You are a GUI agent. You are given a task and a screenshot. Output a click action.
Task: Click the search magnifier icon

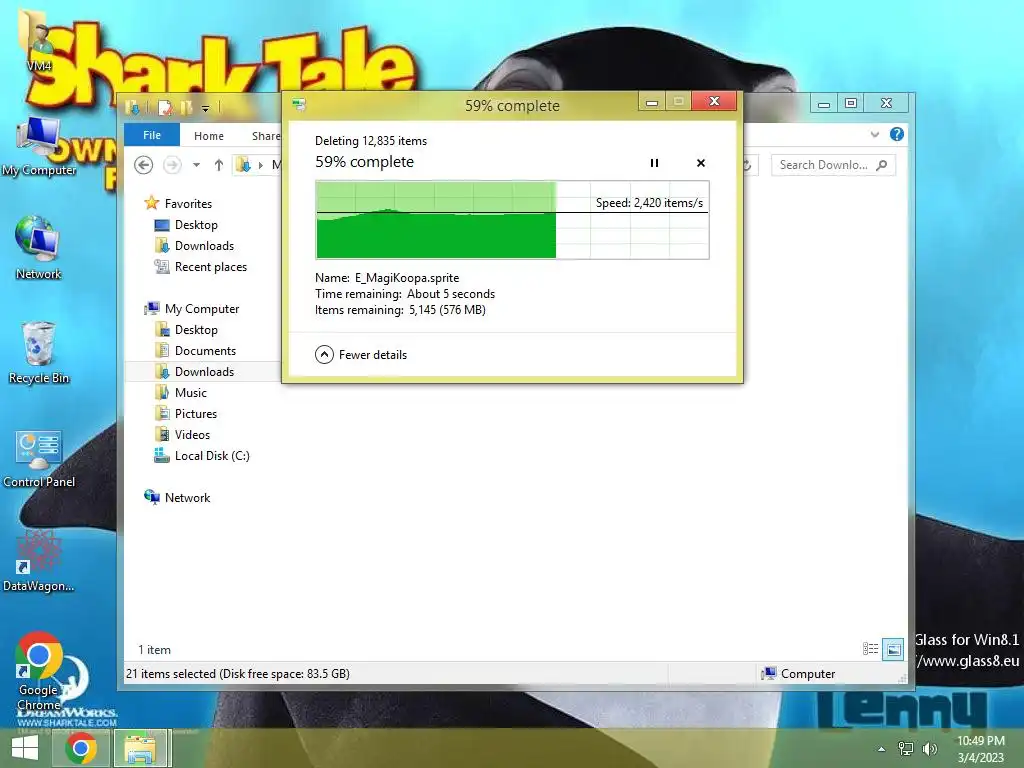click(882, 165)
